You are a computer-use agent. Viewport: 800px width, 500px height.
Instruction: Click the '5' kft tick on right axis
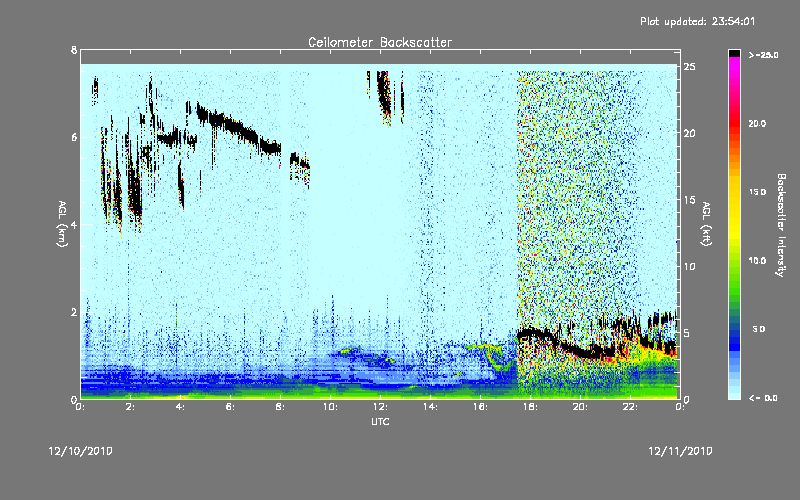(687, 333)
